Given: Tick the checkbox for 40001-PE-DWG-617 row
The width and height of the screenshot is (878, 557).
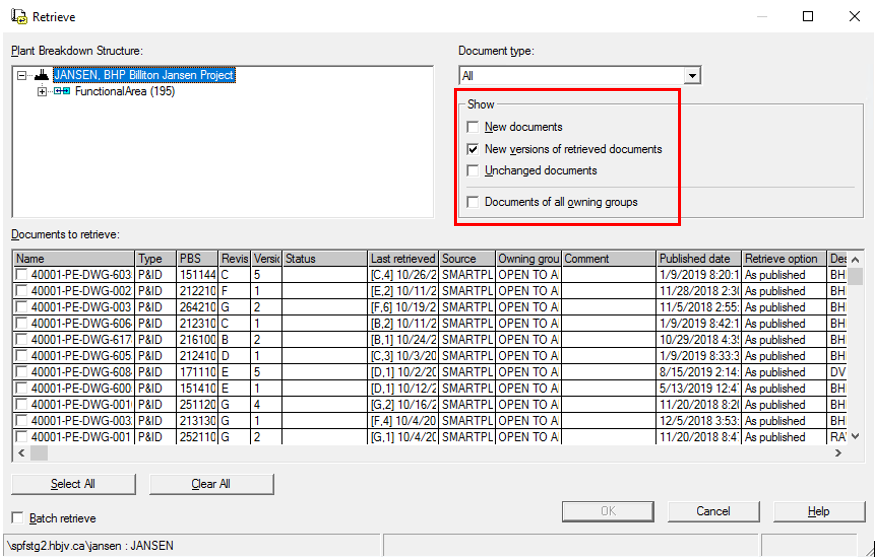Looking at the screenshot, I should pos(21,340).
